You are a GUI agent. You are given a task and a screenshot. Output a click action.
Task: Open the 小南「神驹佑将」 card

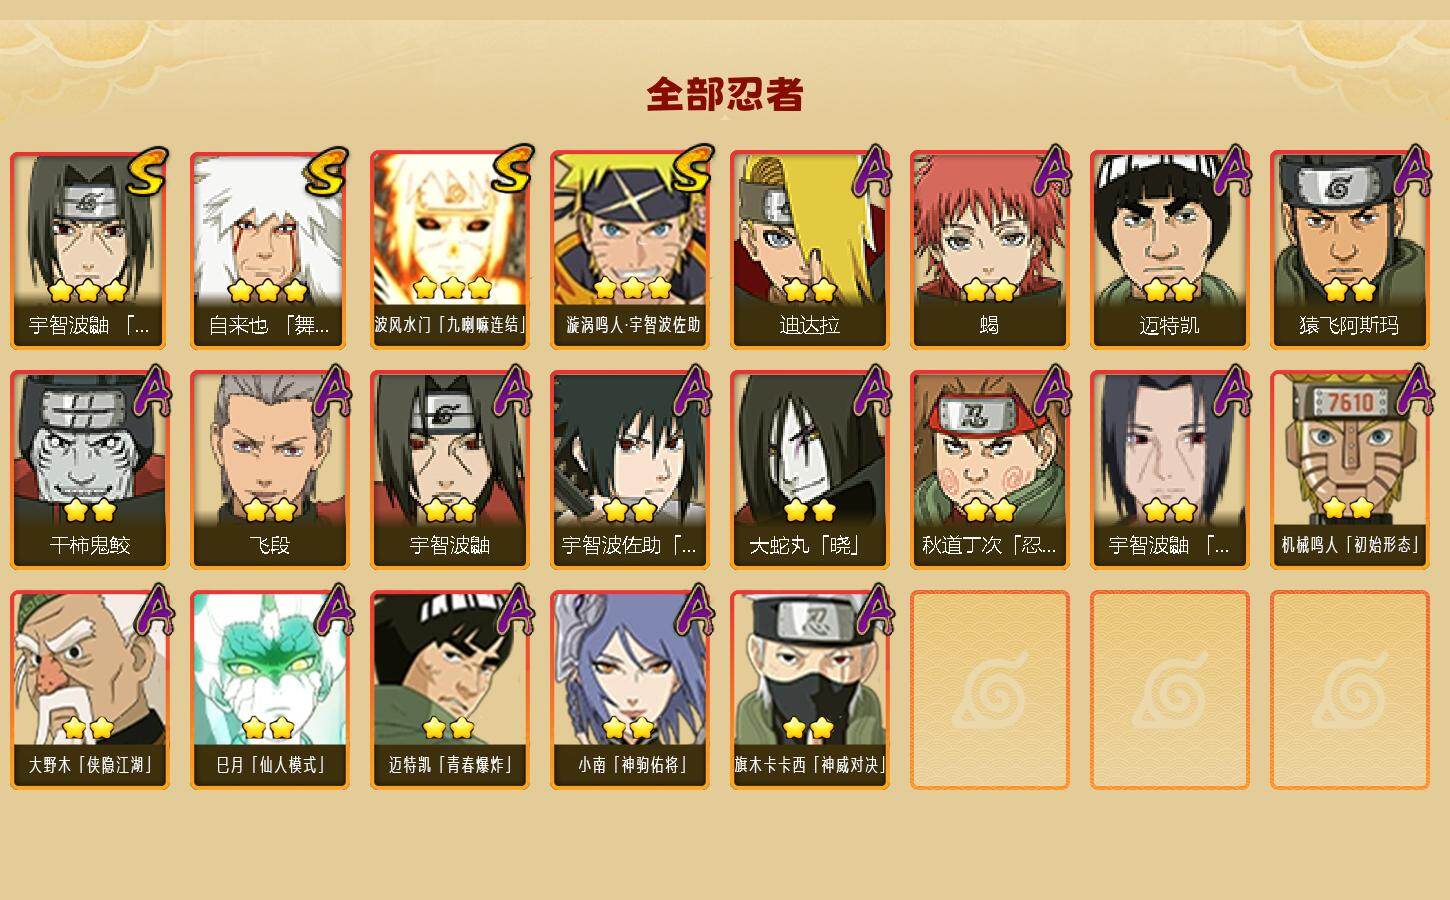(630, 690)
